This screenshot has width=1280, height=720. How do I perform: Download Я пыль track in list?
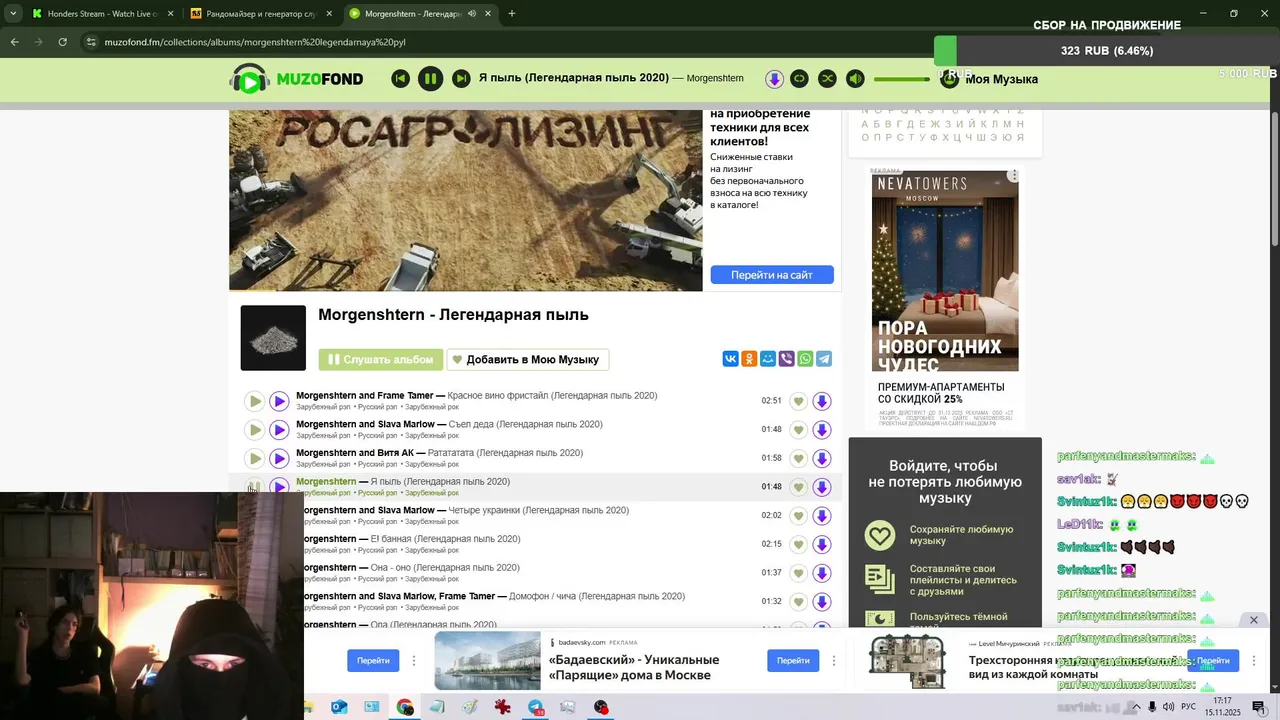[822, 487]
